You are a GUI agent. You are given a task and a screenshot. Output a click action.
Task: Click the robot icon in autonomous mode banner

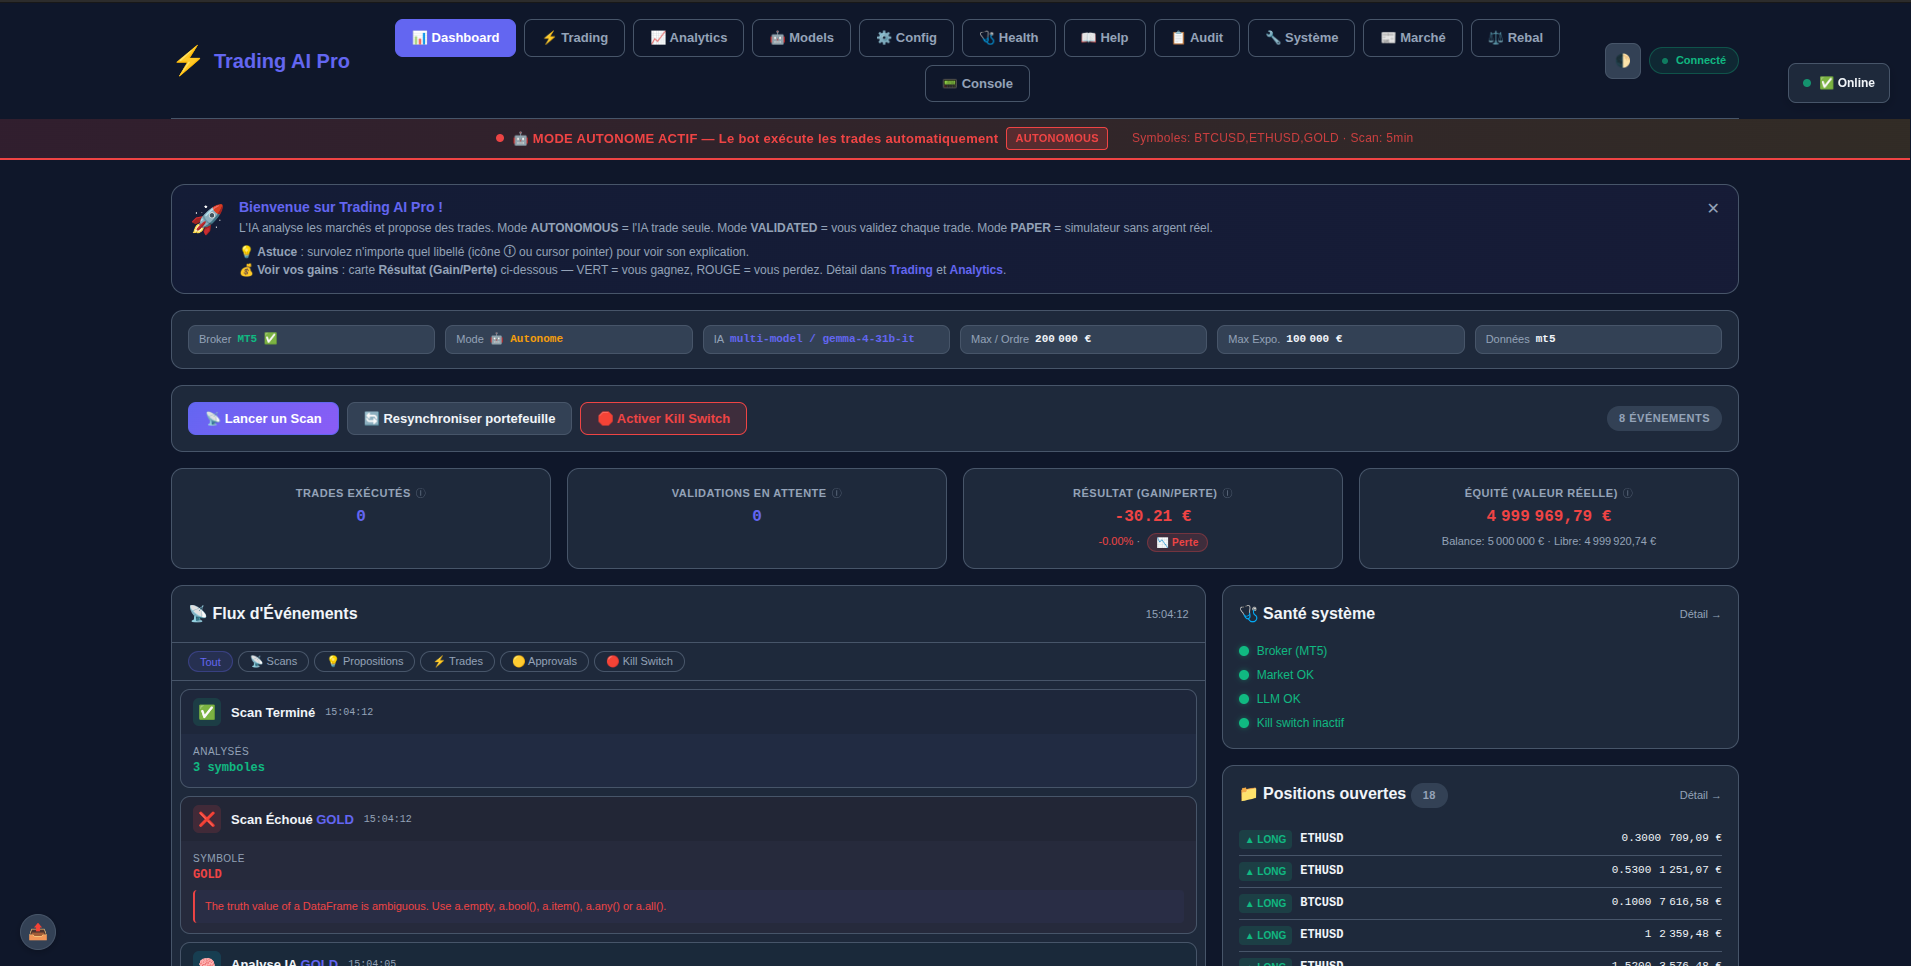[520, 139]
